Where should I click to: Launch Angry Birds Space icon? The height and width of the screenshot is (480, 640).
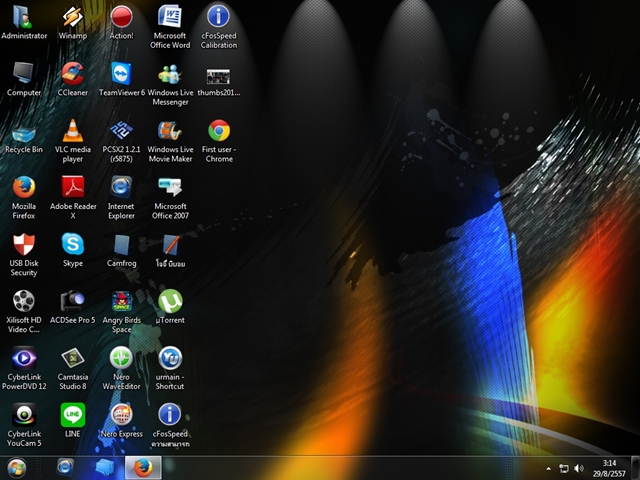tap(121, 301)
